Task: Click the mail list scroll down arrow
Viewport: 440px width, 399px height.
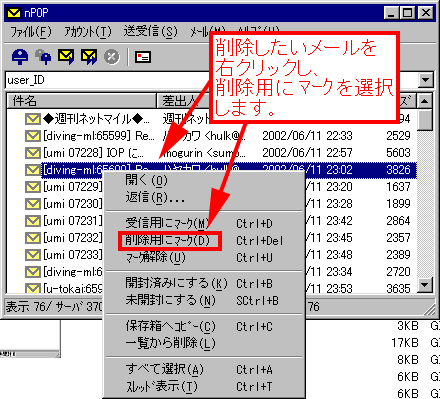Action: tap(425, 285)
